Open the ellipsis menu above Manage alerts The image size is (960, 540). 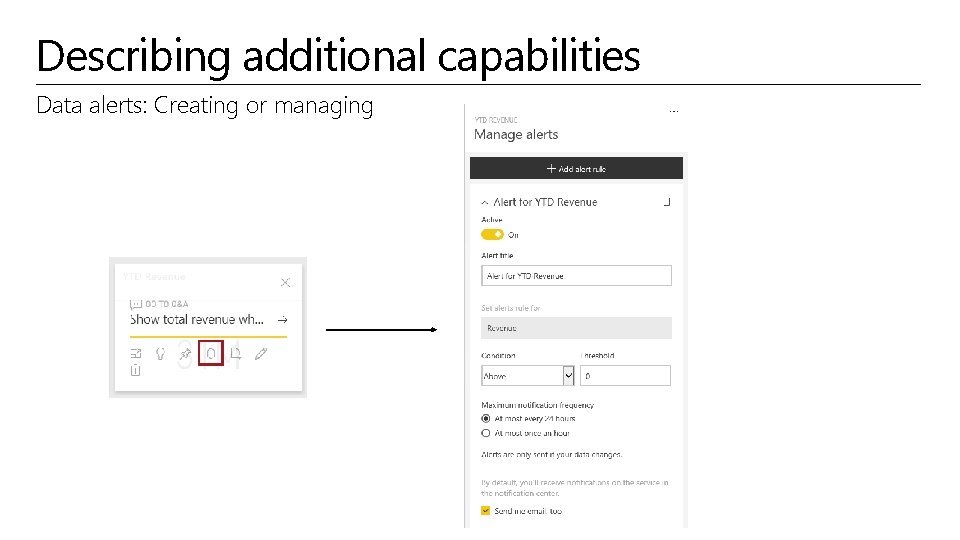(x=673, y=111)
